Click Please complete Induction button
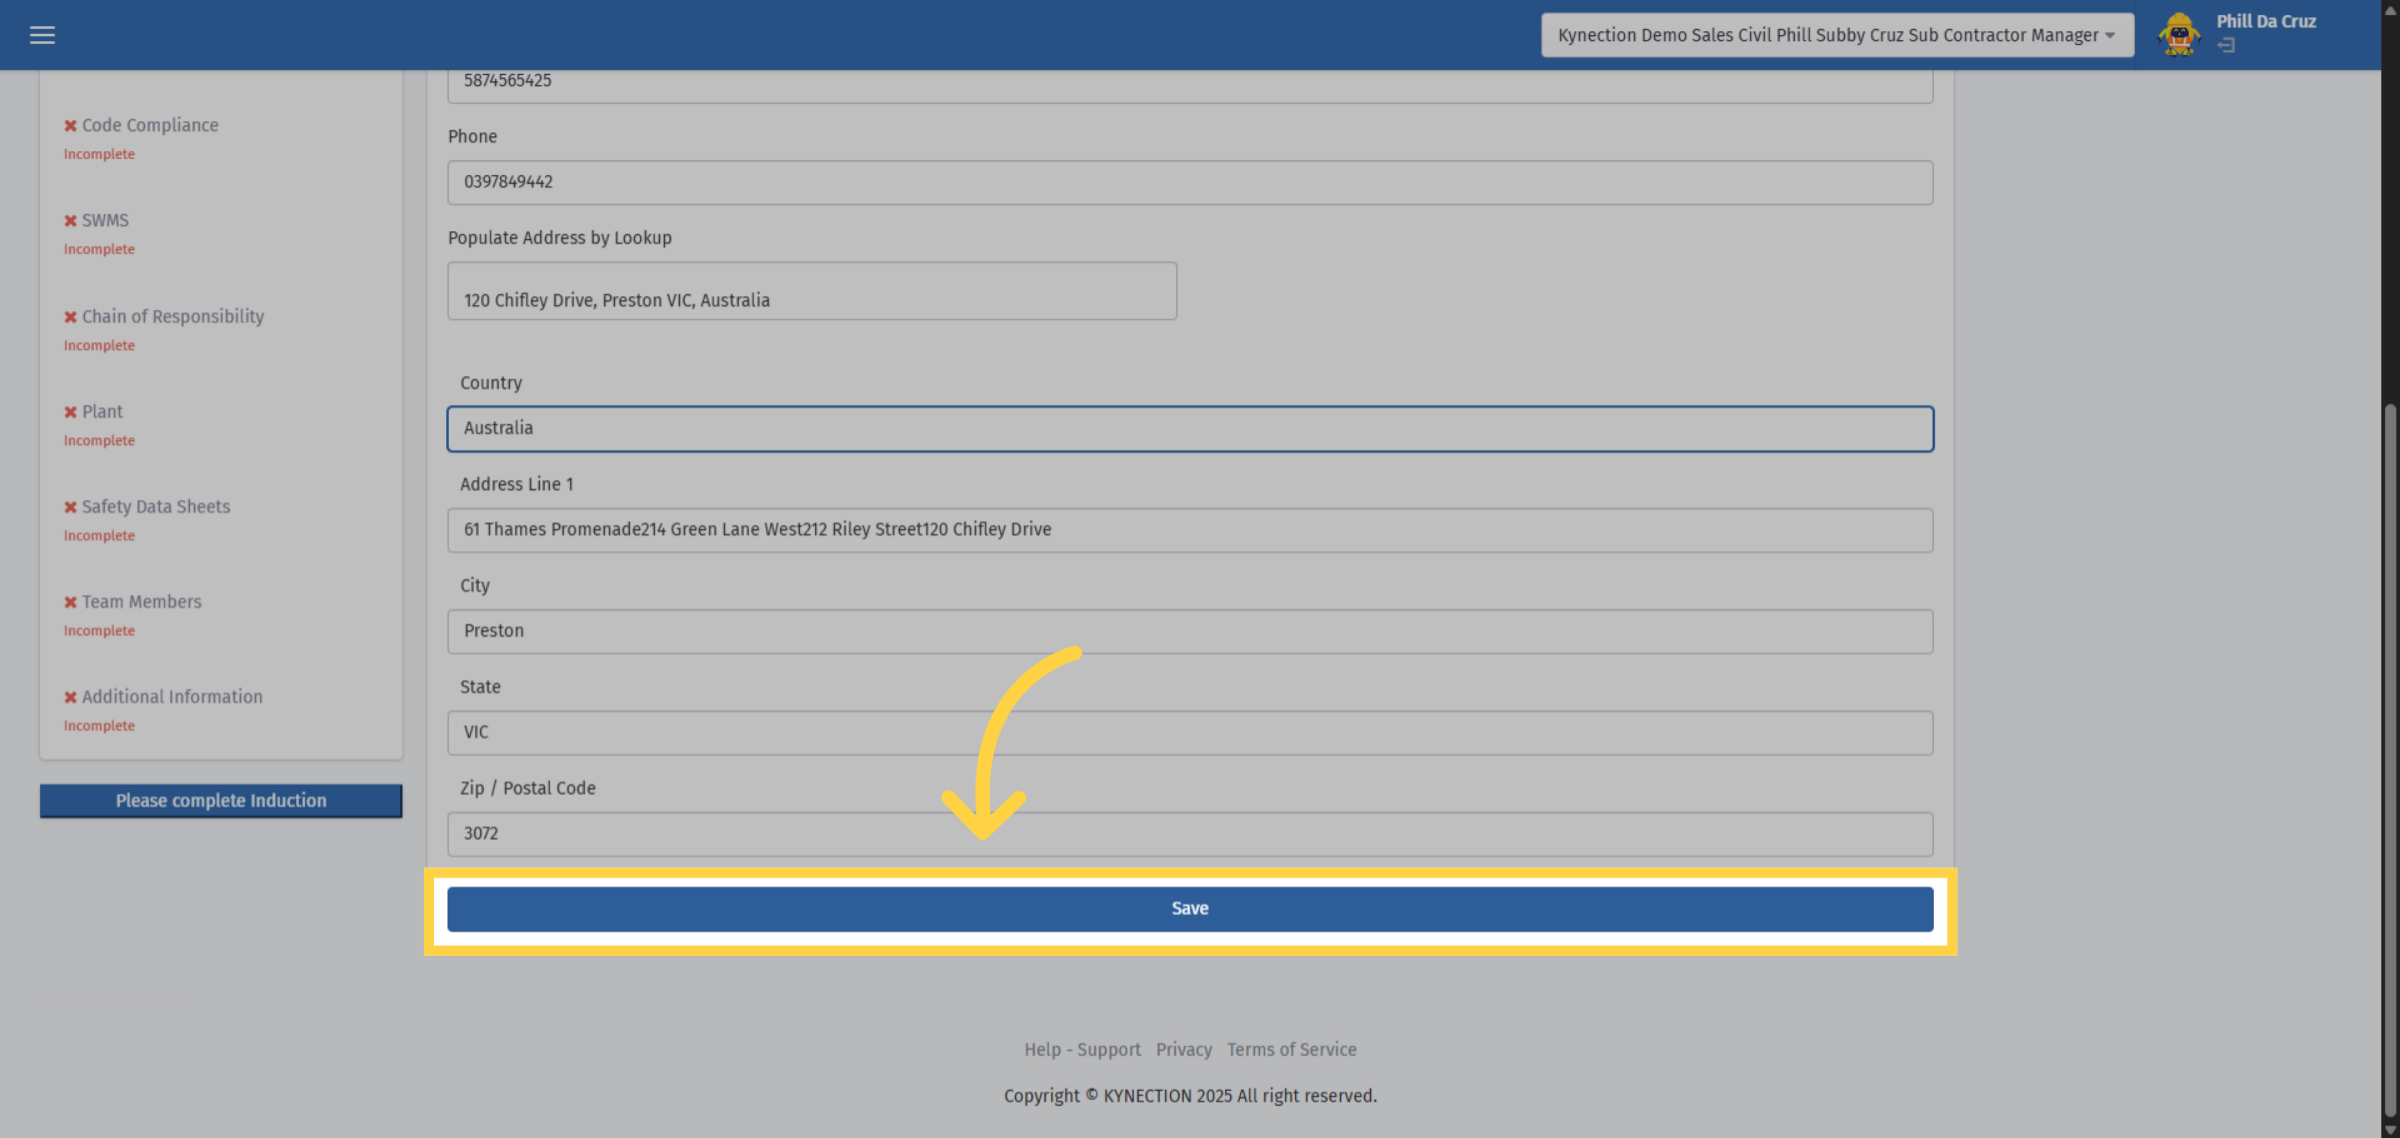2400x1138 pixels. (x=221, y=801)
